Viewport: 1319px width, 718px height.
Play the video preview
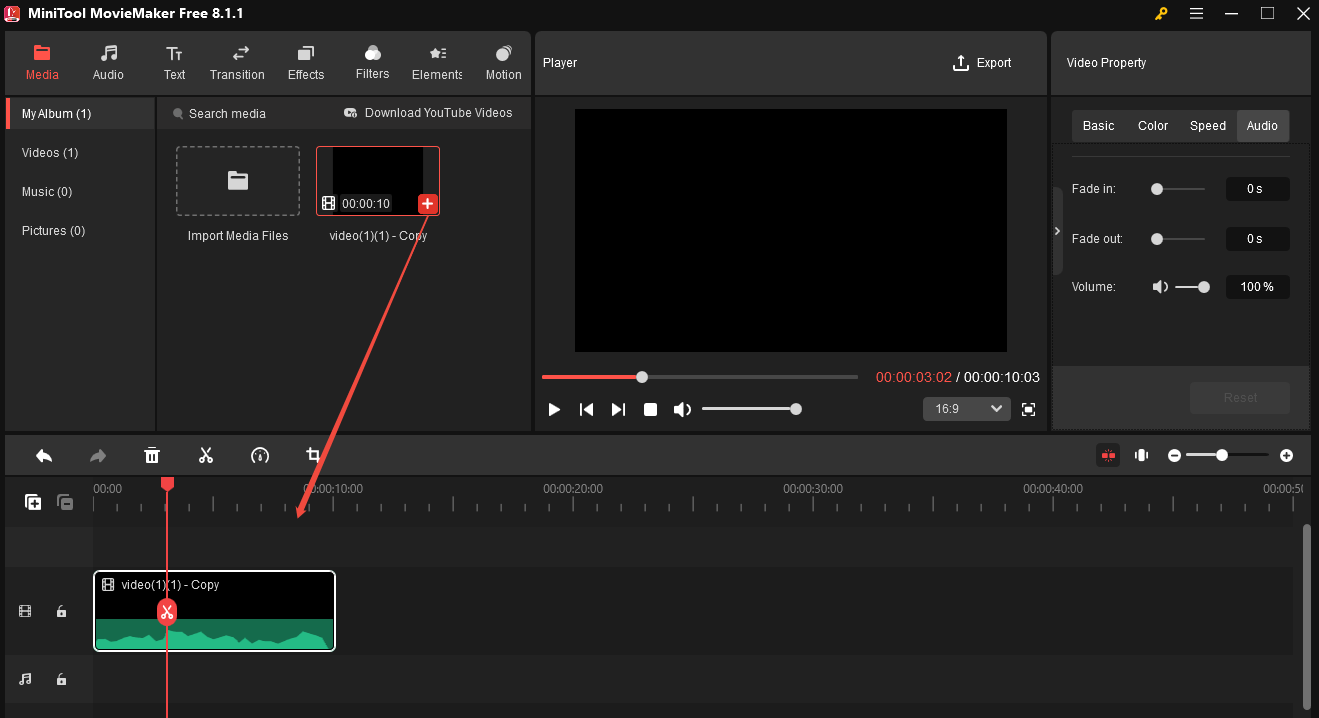point(554,409)
